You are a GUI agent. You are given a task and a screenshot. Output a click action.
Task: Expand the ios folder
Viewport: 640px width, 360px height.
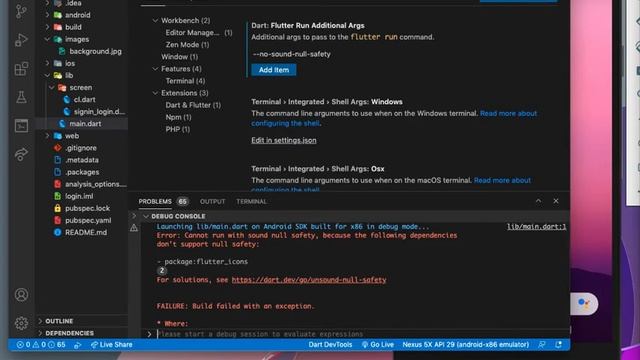click(47, 63)
